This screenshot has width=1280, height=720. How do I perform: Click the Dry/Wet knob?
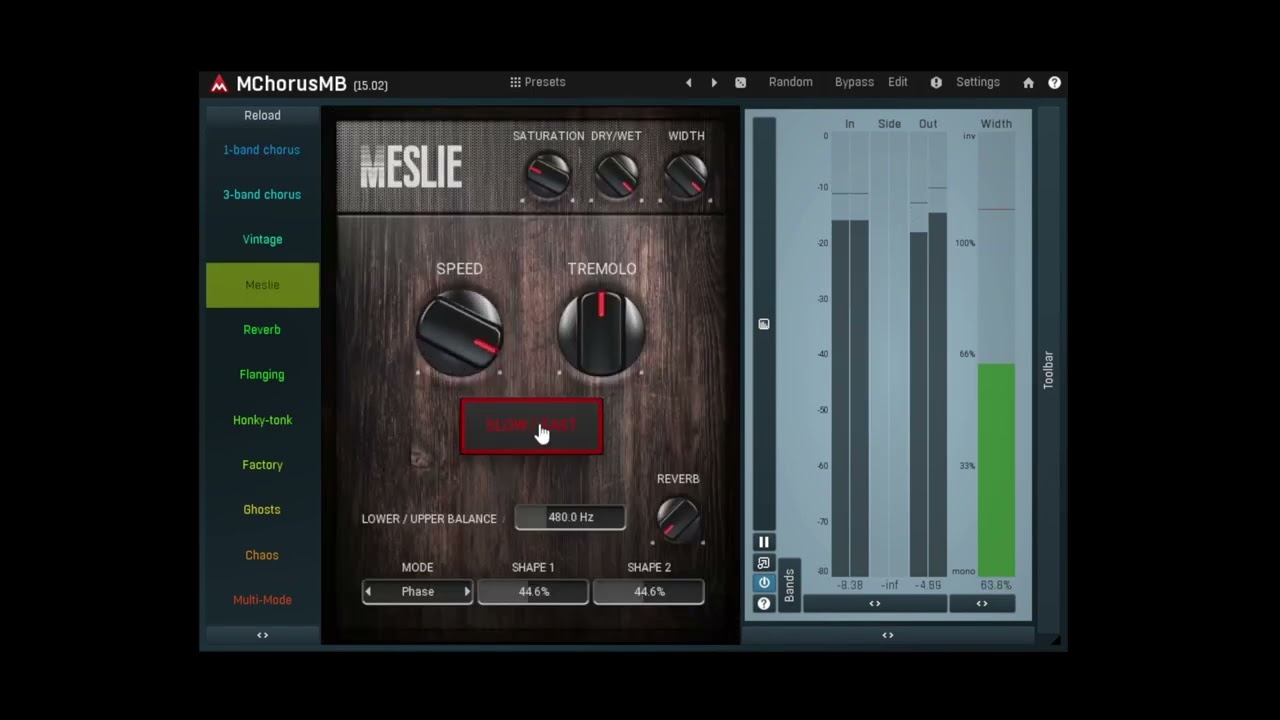pyautogui.click(x=616, y=176)
